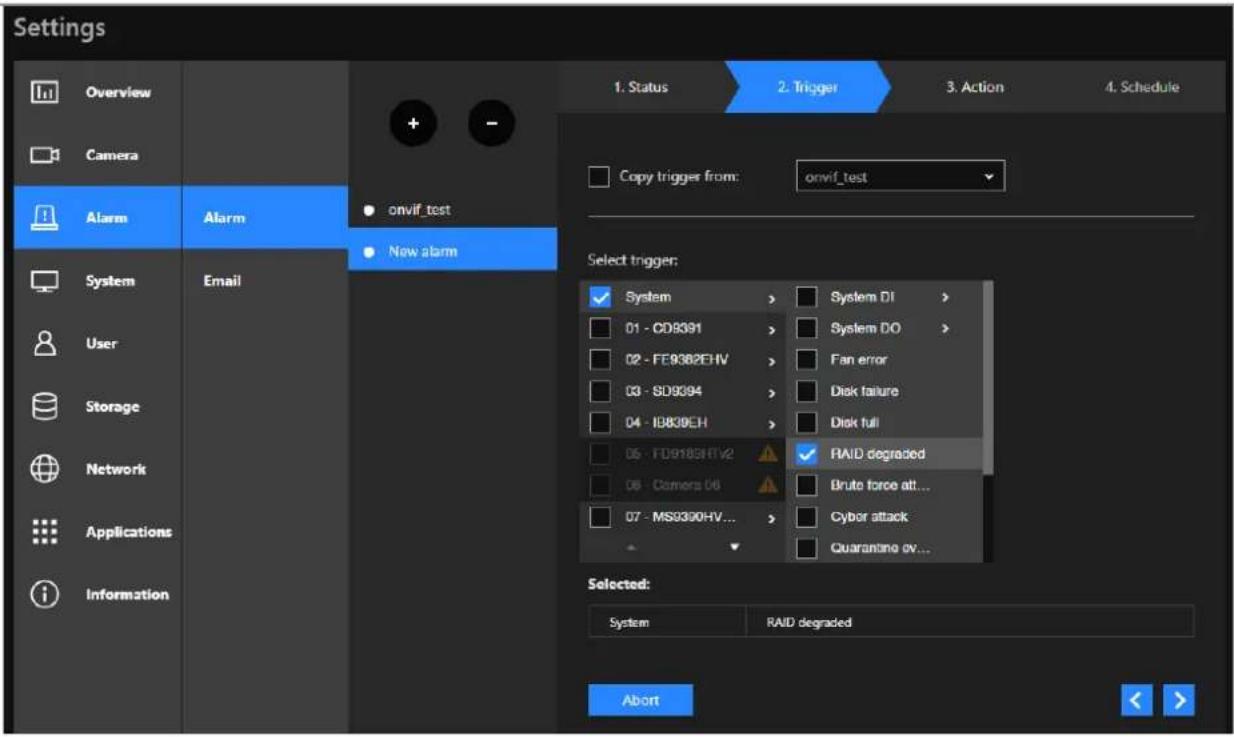Open the Alarm submenu item
This screenshot has height=737, width=1234.
(x=265, y=217)
